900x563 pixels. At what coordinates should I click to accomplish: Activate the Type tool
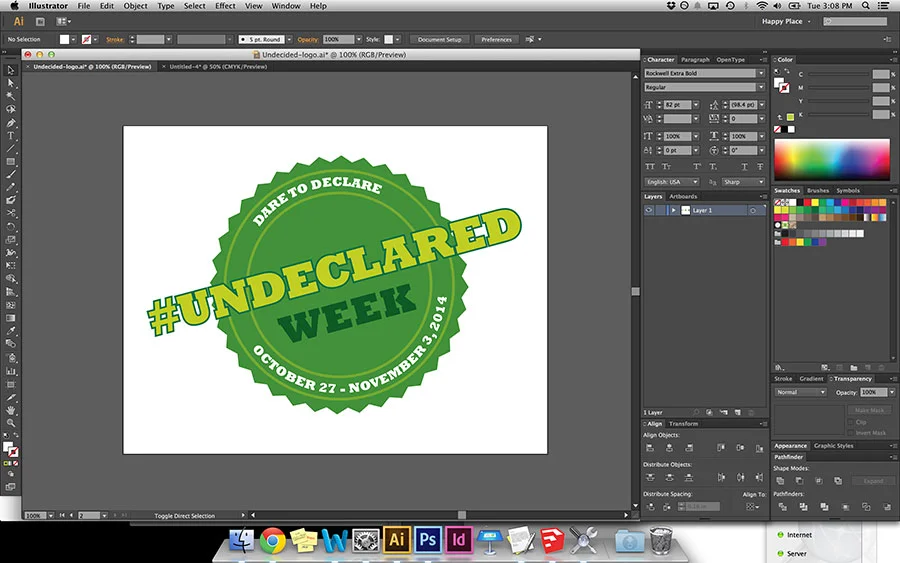pyautogui.click(x=10, y=136)
